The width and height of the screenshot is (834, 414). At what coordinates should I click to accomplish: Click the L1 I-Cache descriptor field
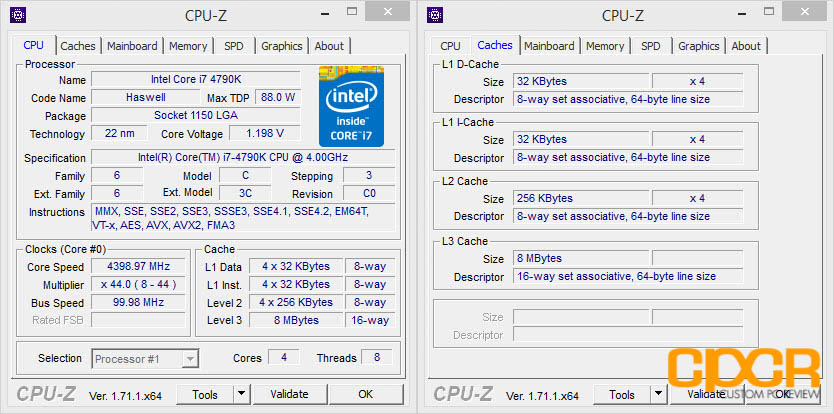628,158
